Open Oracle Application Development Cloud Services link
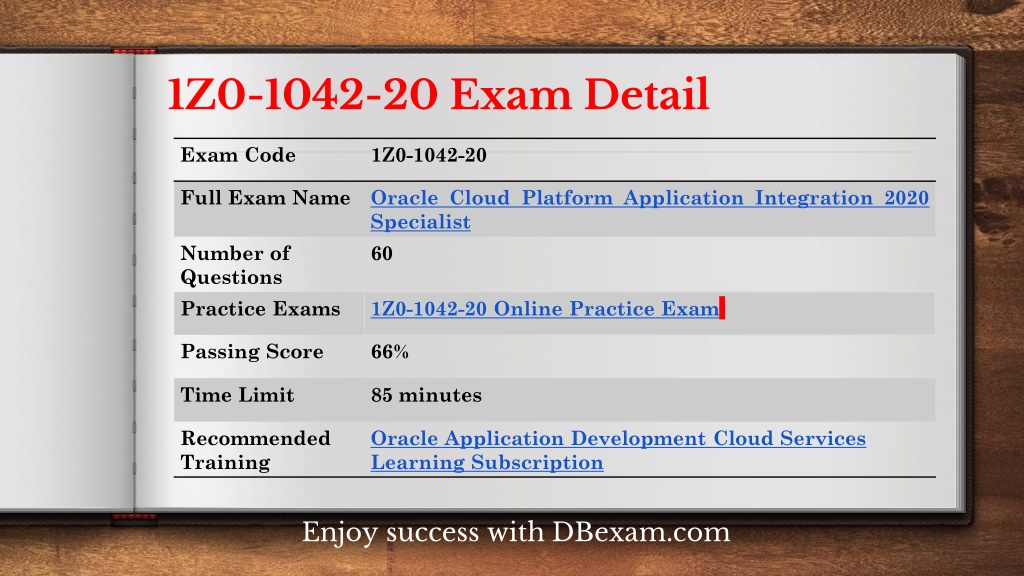 pos(618,450)
